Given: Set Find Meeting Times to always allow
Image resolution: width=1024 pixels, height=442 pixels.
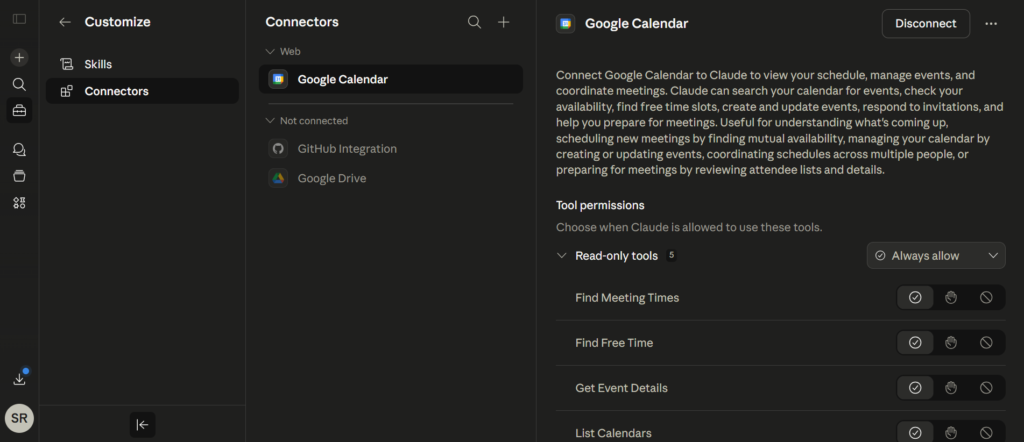Looking at the screenshot, I should [915, 298].
